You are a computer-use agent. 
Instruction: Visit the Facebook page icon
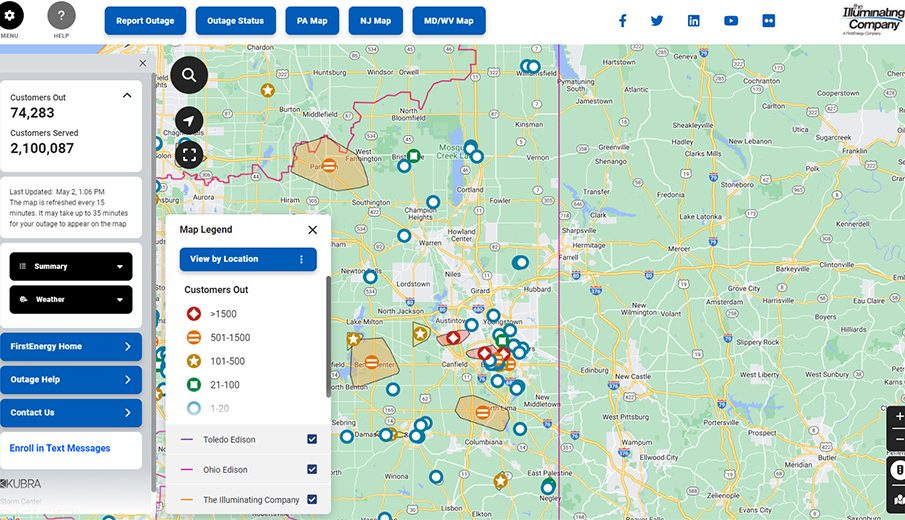coord(622,21)
